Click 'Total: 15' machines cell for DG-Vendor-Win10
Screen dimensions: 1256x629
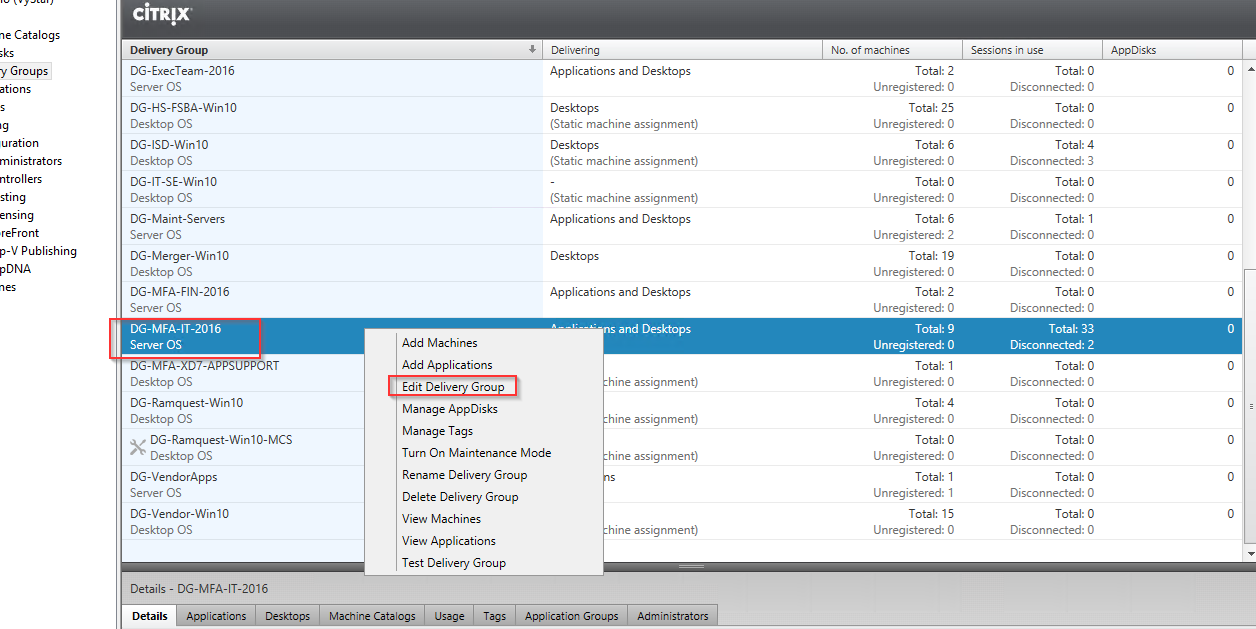click(931, 514)
